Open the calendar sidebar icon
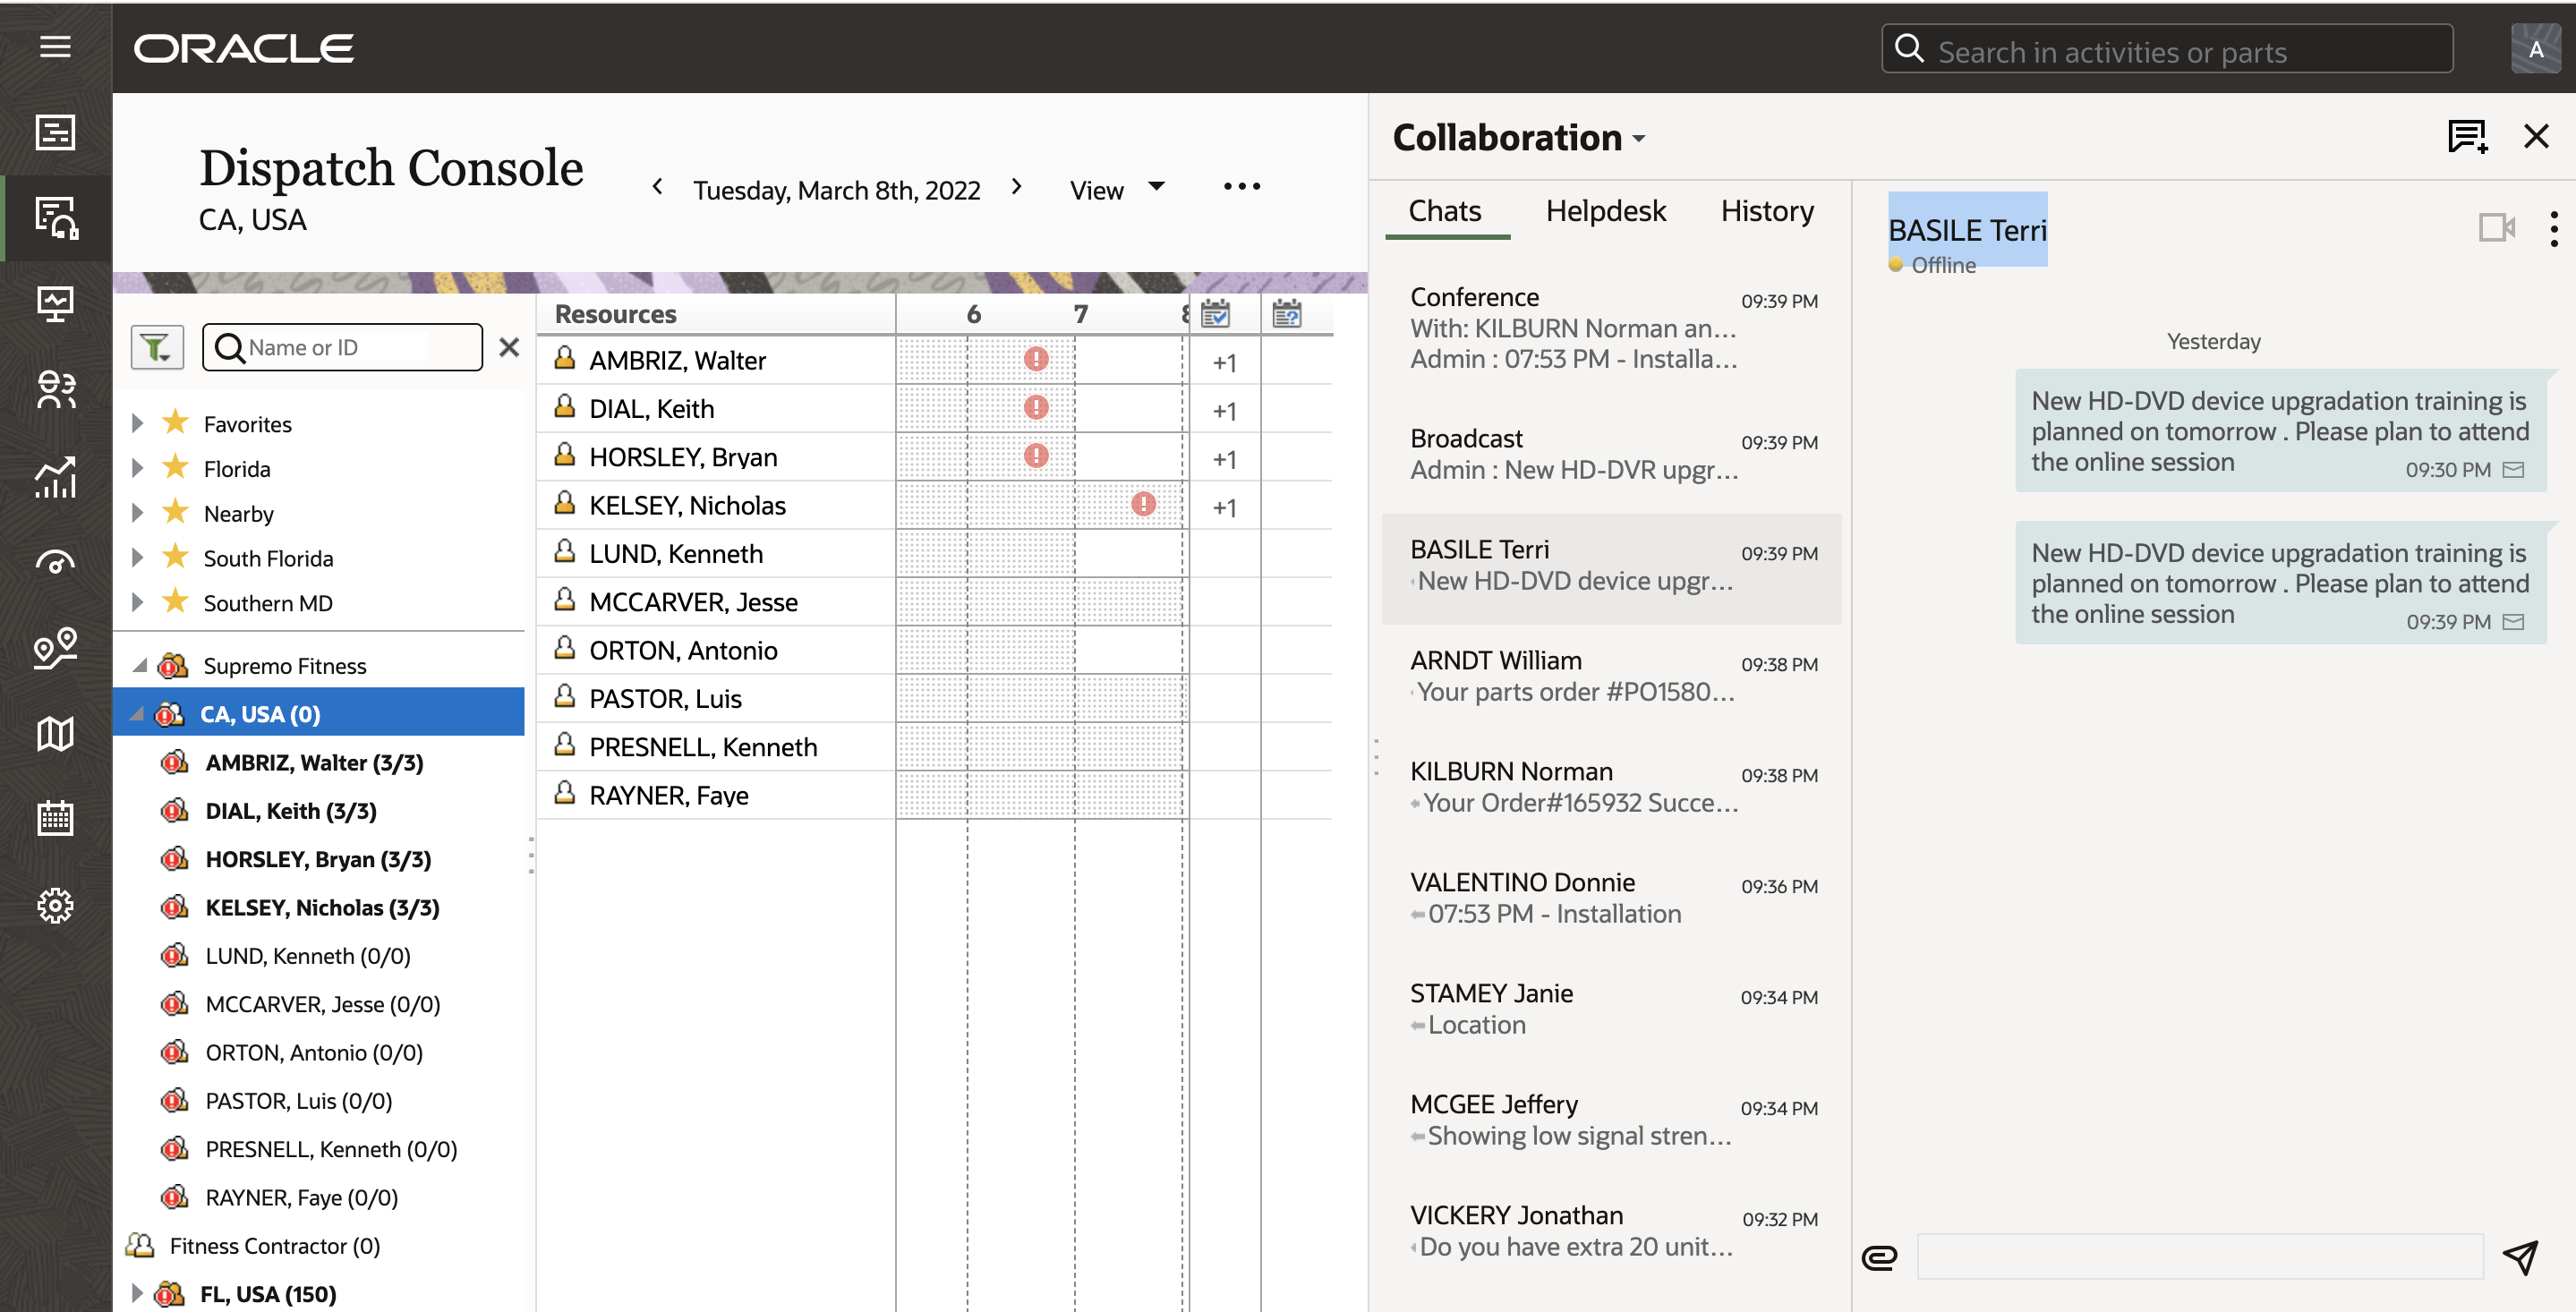 pos(55,818)
